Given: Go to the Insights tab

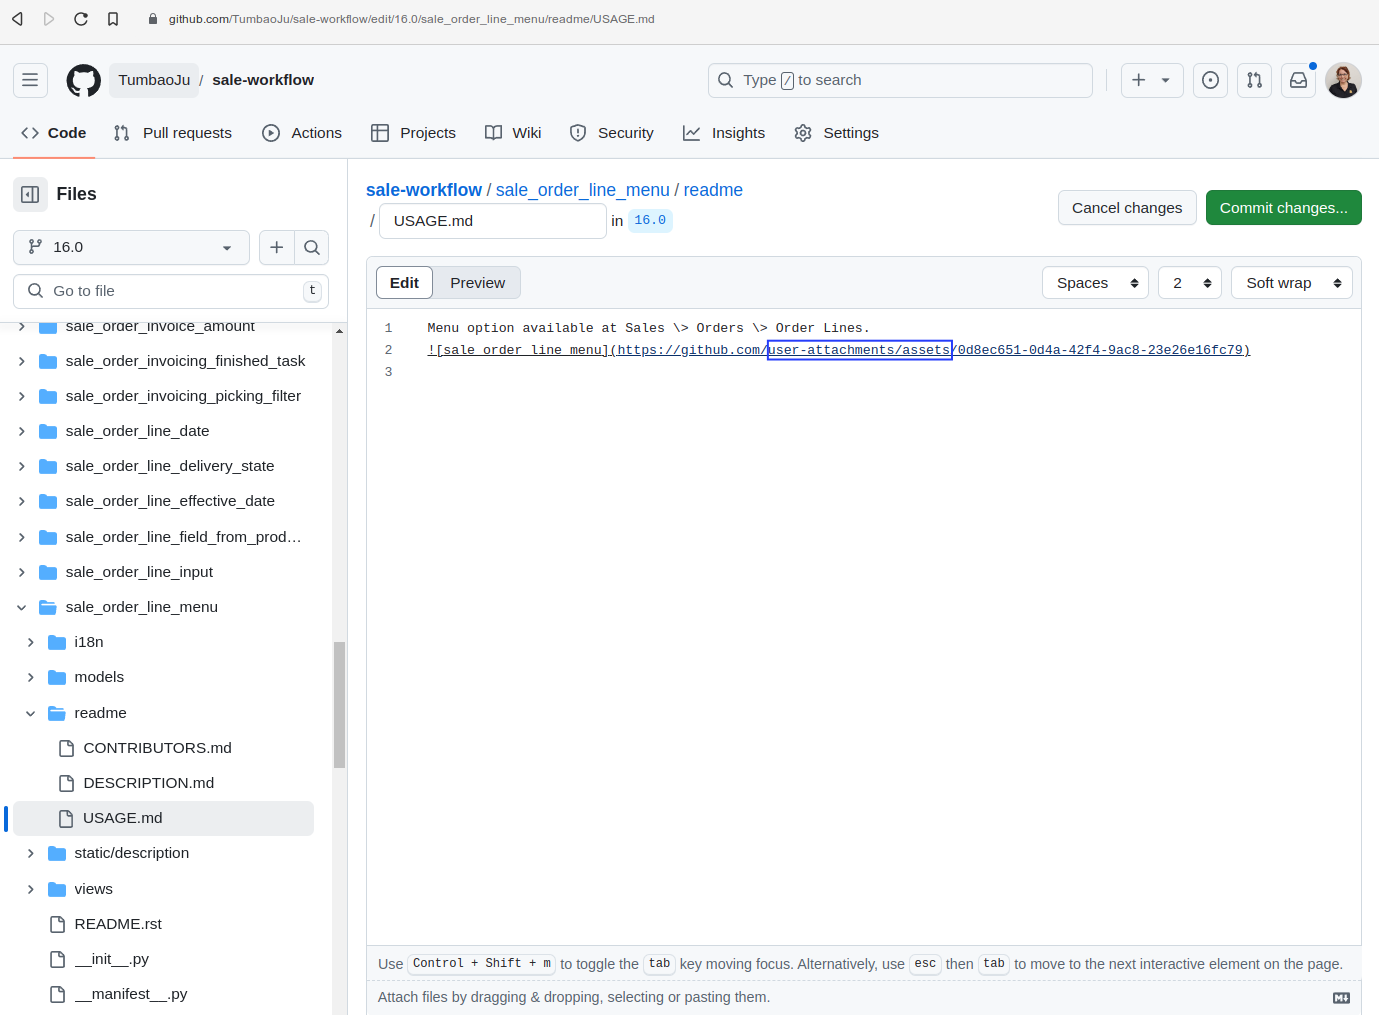Looking at the screenshot, I should pyautogui.click(x=724, y=133).
